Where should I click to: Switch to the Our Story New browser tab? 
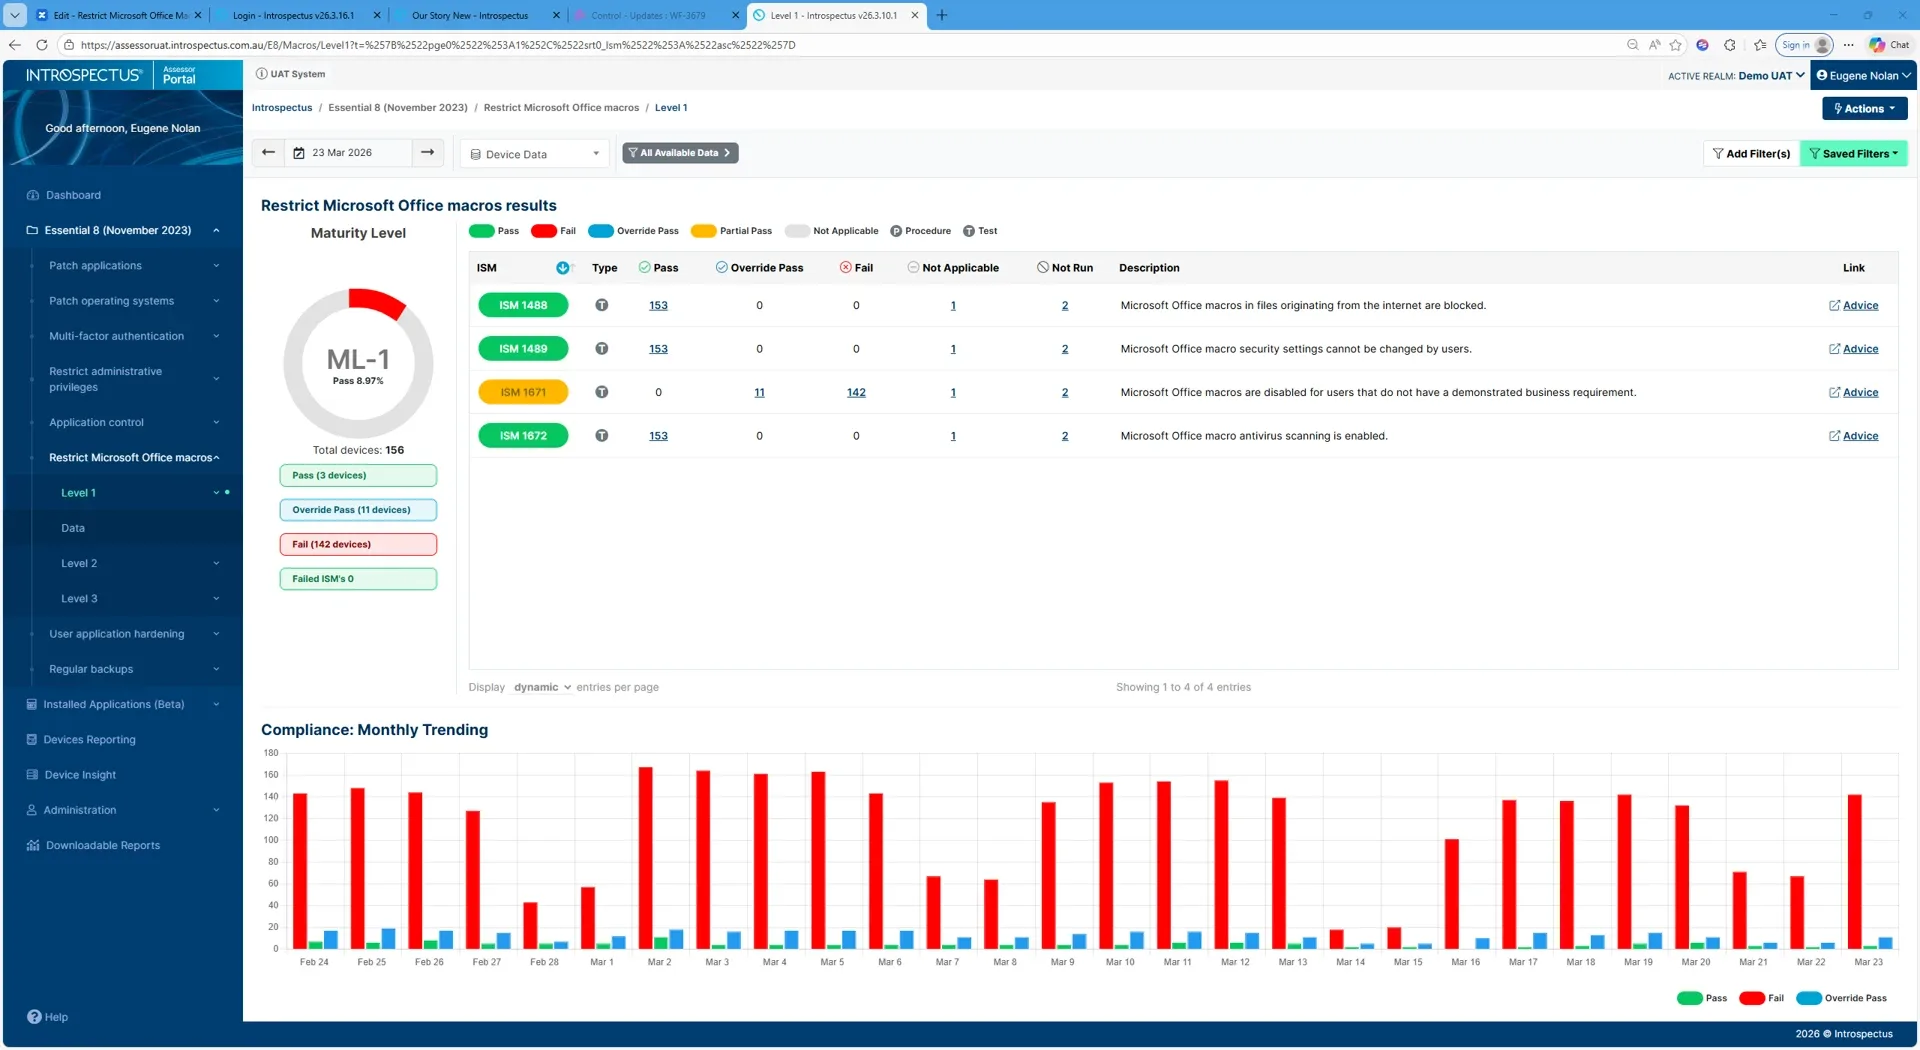(x=470, y=16)
